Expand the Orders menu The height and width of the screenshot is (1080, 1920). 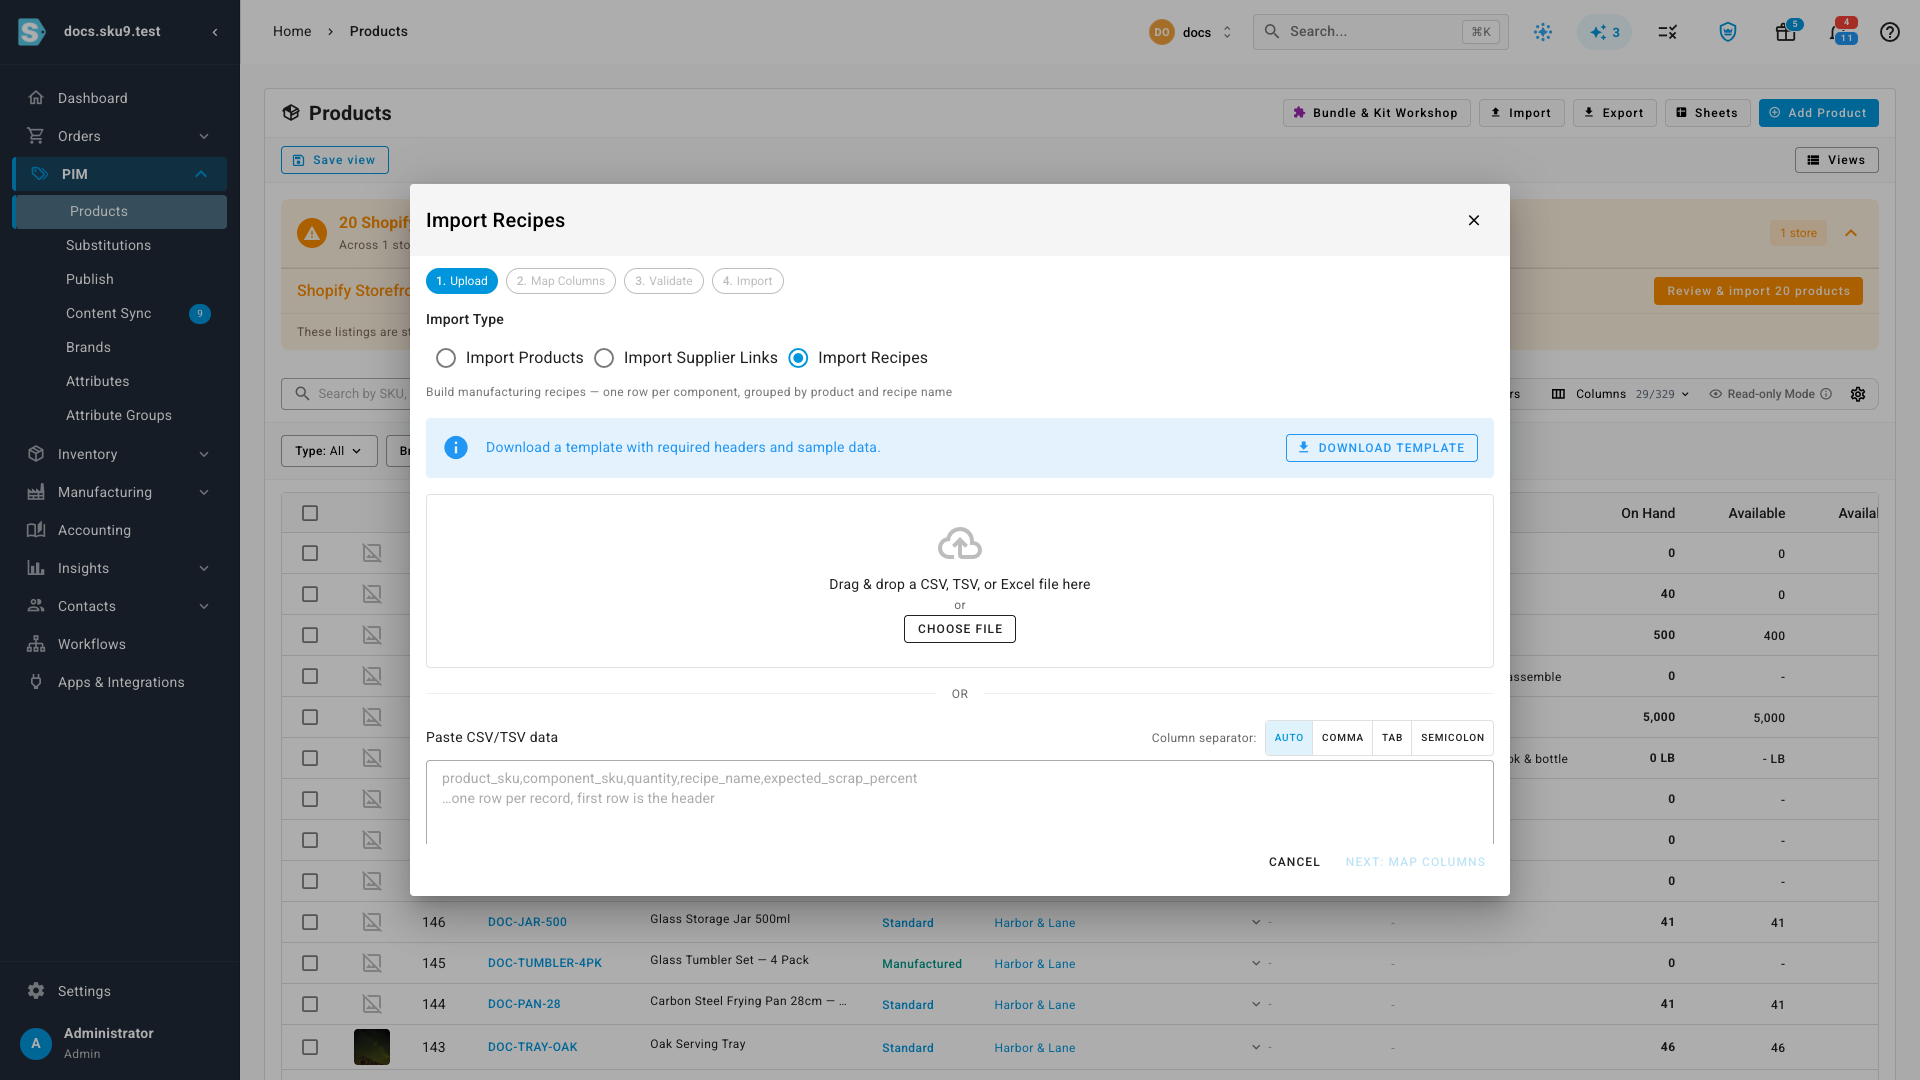click(x=204, y=136)
